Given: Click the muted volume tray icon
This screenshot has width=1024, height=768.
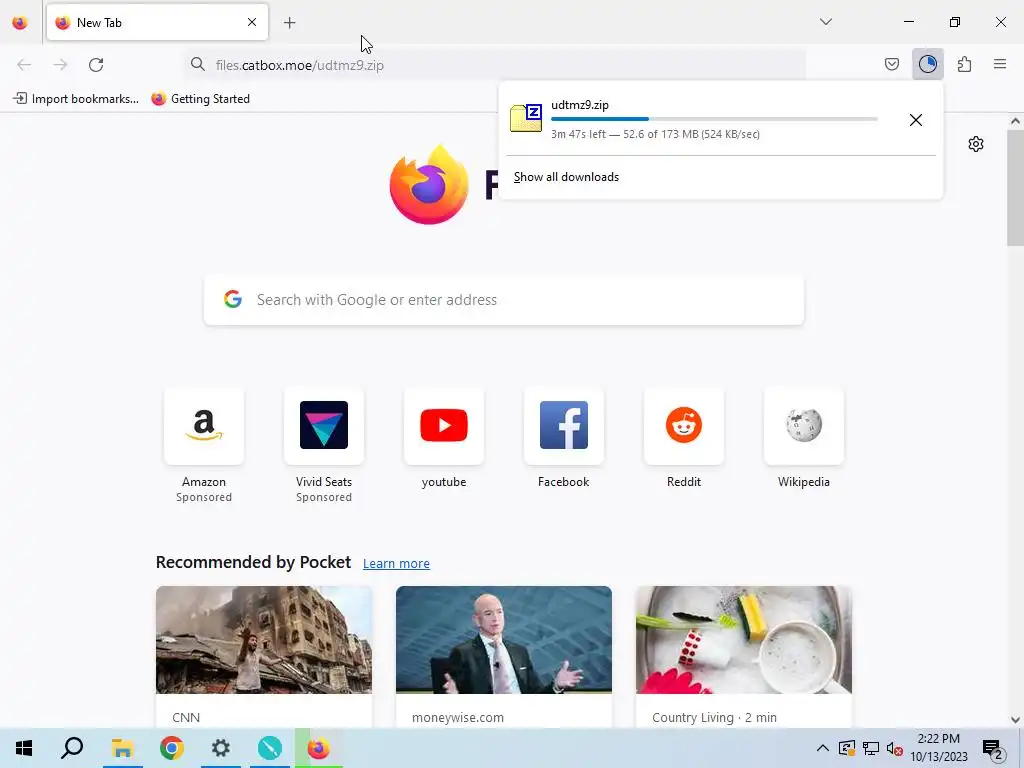Looking at the screenshot, I should click(895, 749).
